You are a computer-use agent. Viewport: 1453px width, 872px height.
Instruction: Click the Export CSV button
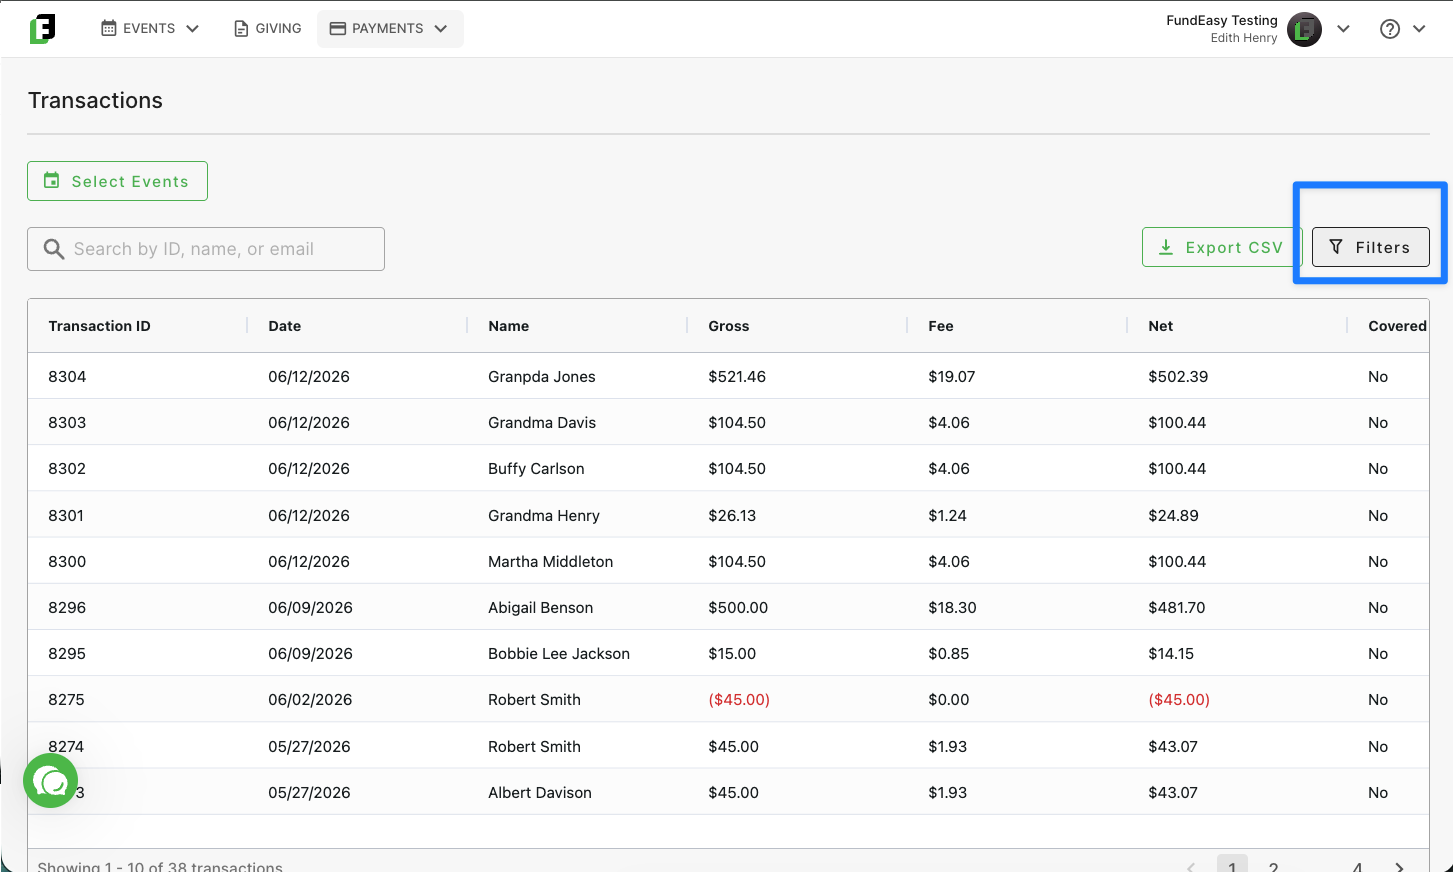coord(1222,247)
